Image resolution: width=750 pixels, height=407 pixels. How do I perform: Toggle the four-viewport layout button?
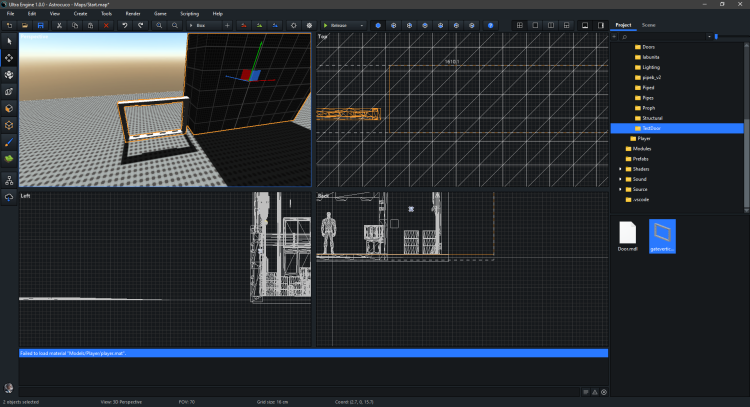pyautogui.click(x=519, y=24)
